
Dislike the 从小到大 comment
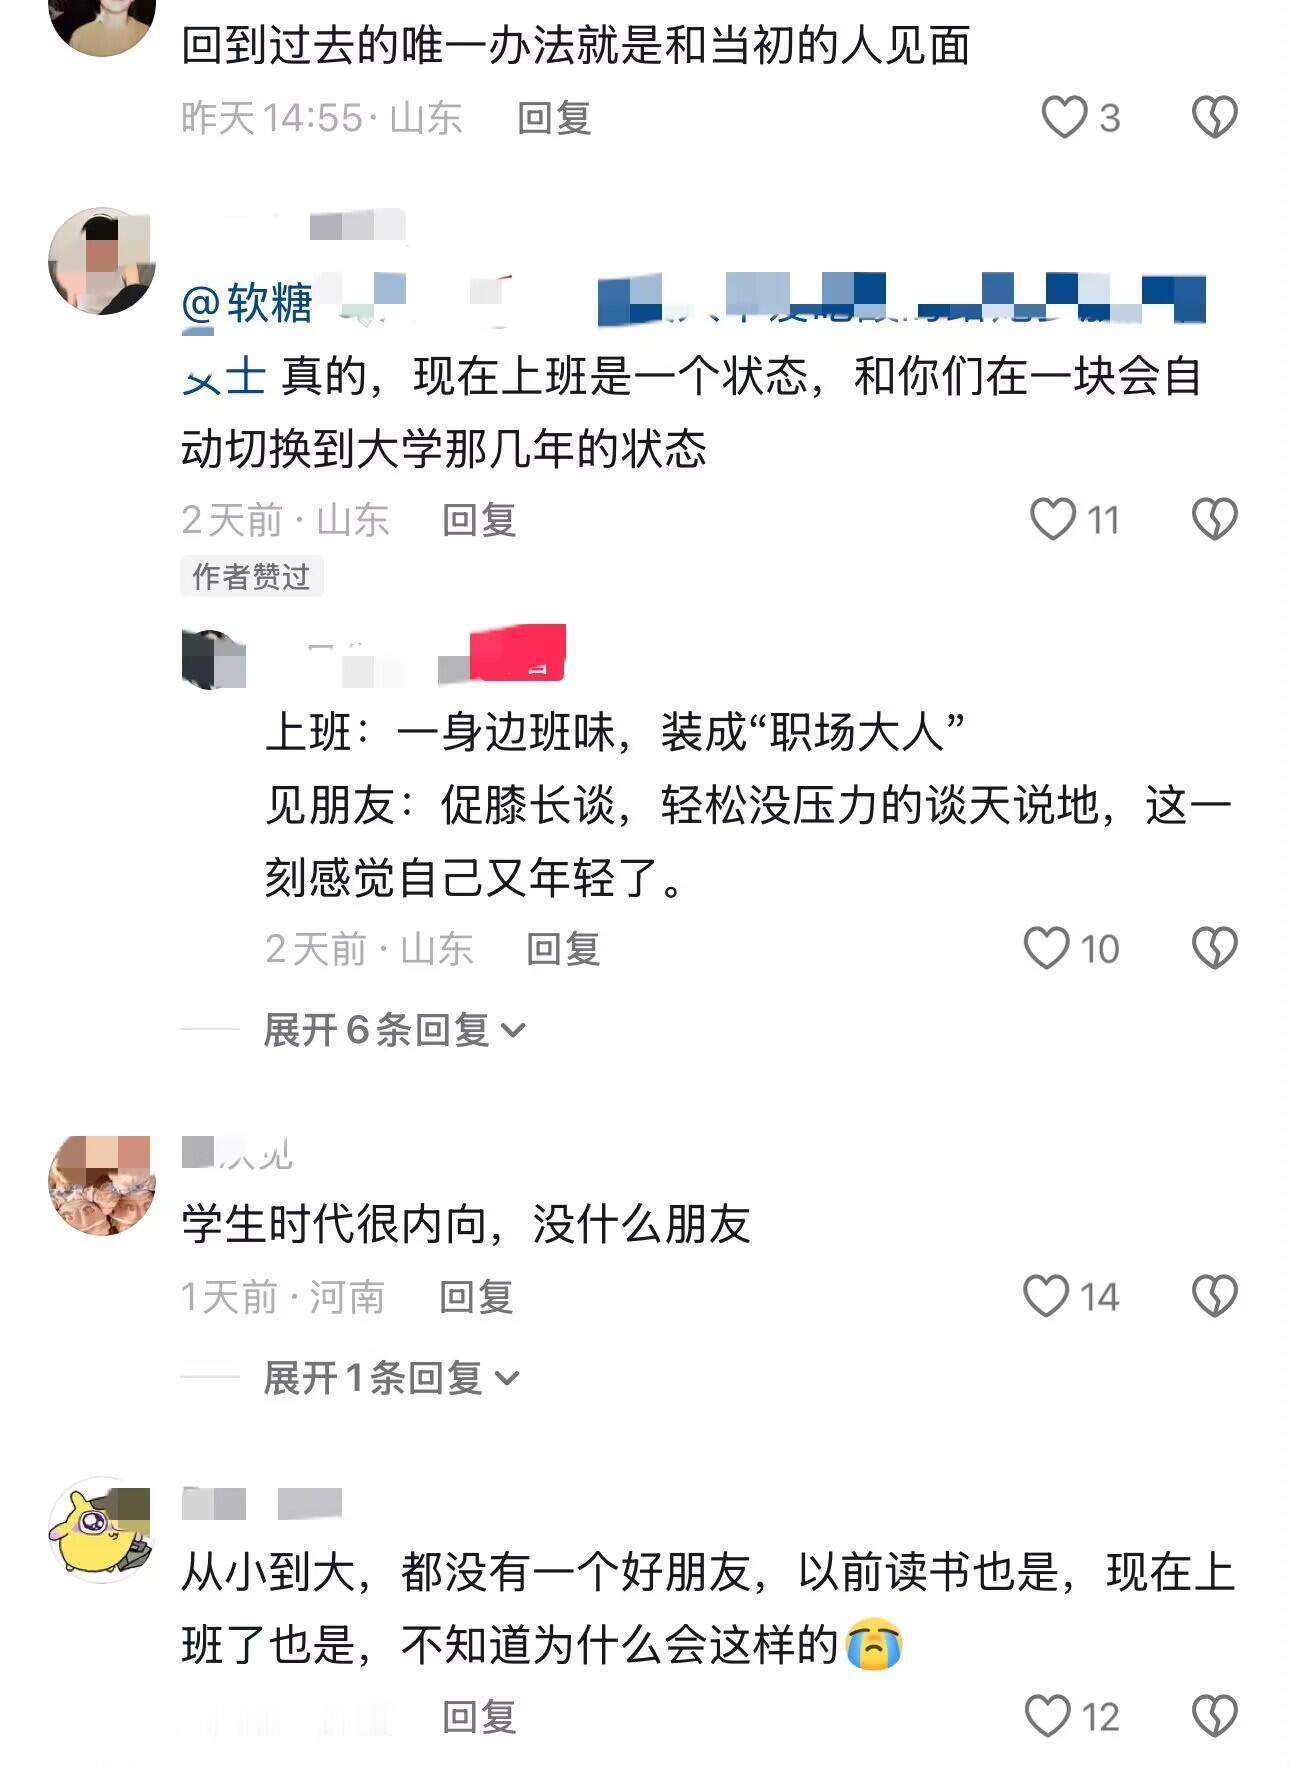(x=1215, y=1716)
